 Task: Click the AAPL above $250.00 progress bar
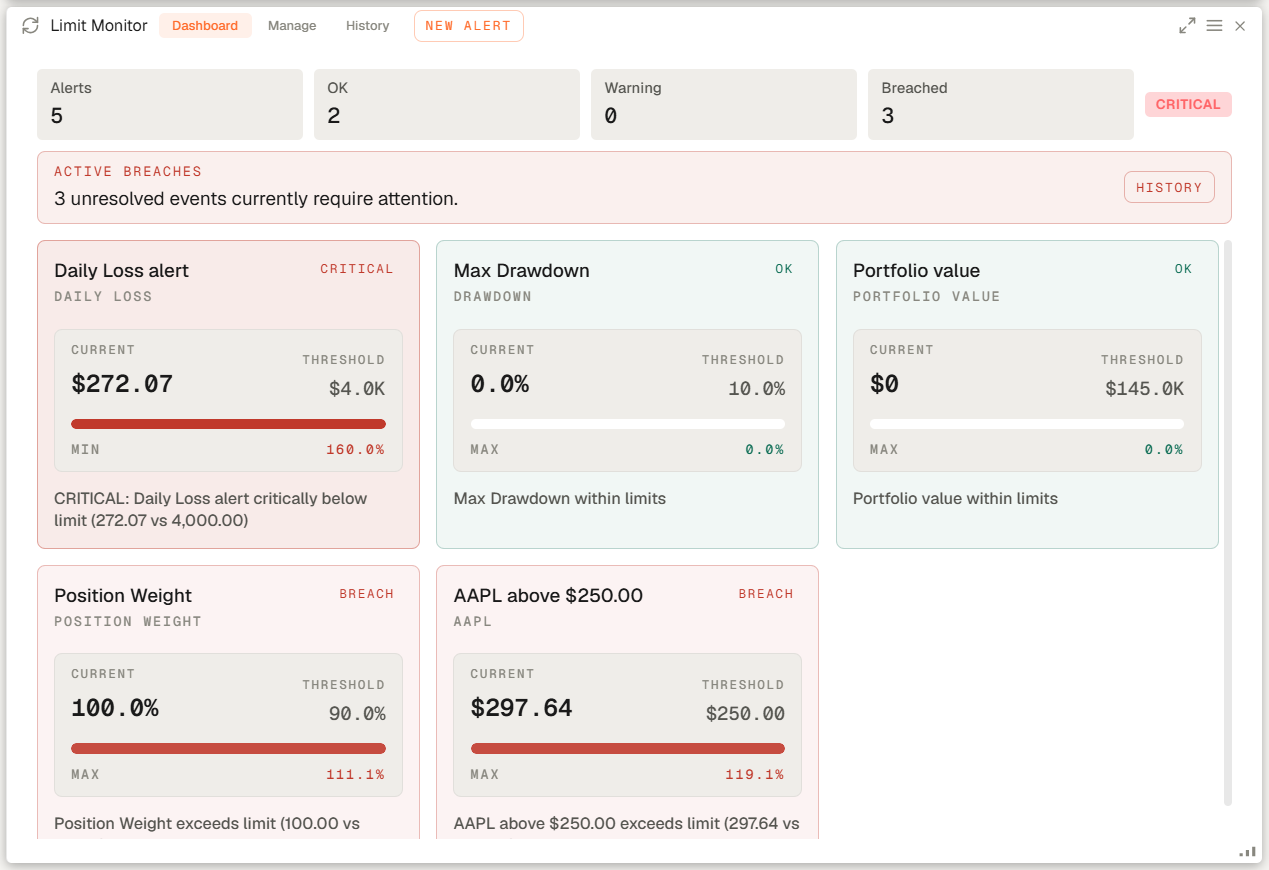628,748
